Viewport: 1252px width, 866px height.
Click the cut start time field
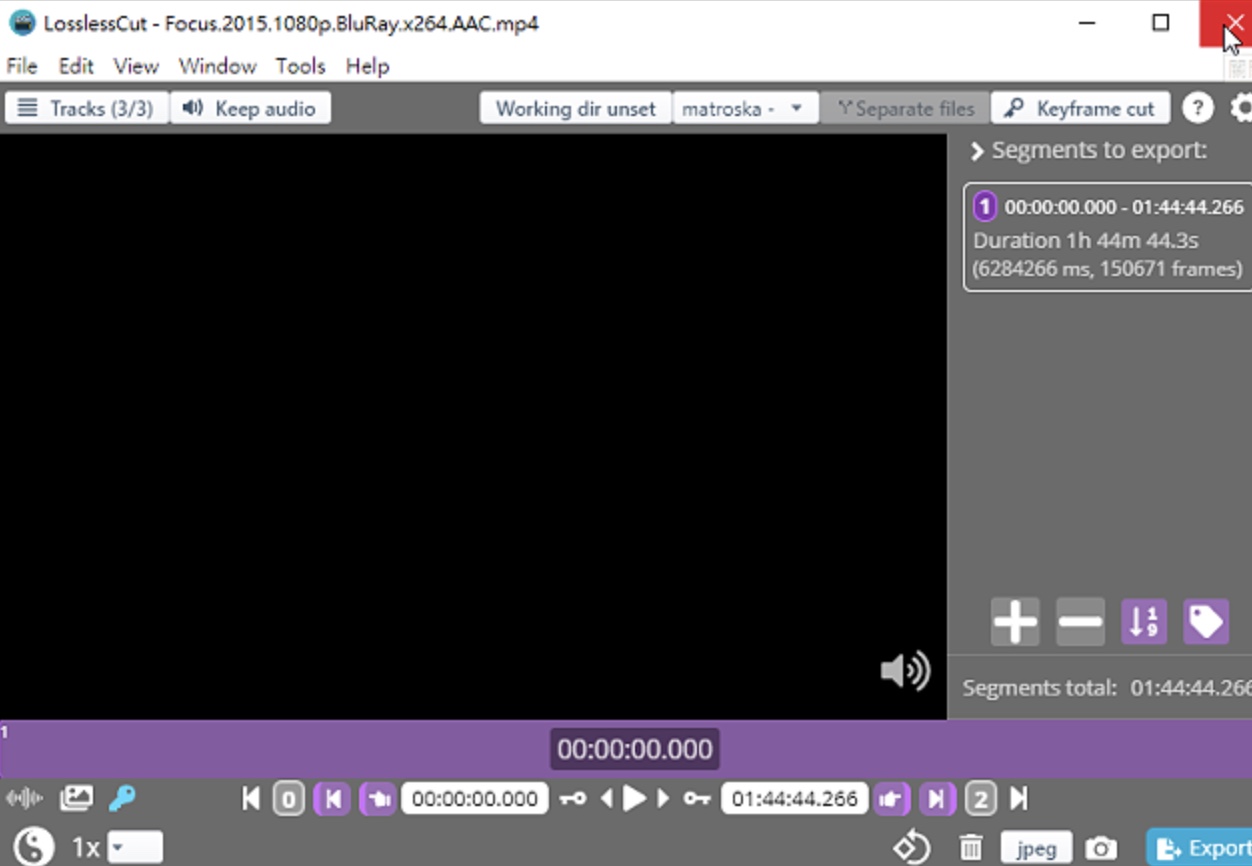[x=475, y=799]
